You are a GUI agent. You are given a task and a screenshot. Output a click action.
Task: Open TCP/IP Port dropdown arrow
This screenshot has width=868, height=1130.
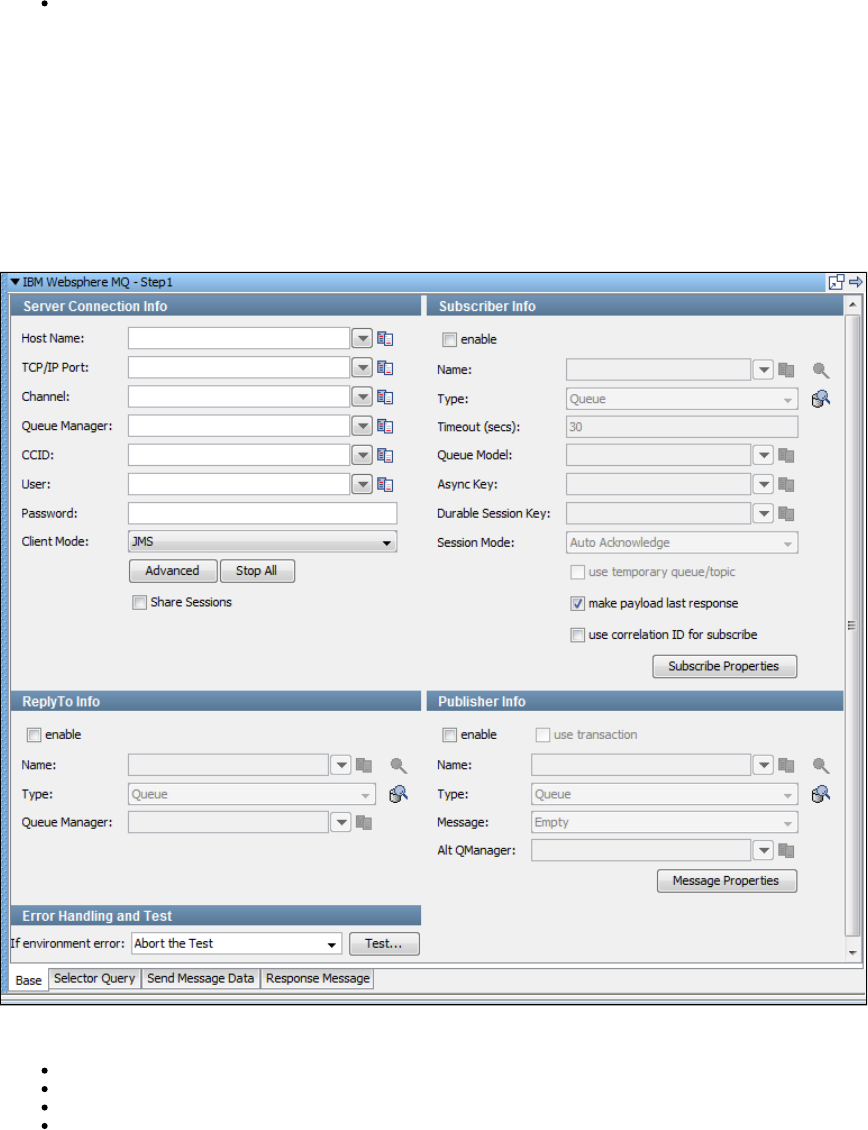point(362,368)
